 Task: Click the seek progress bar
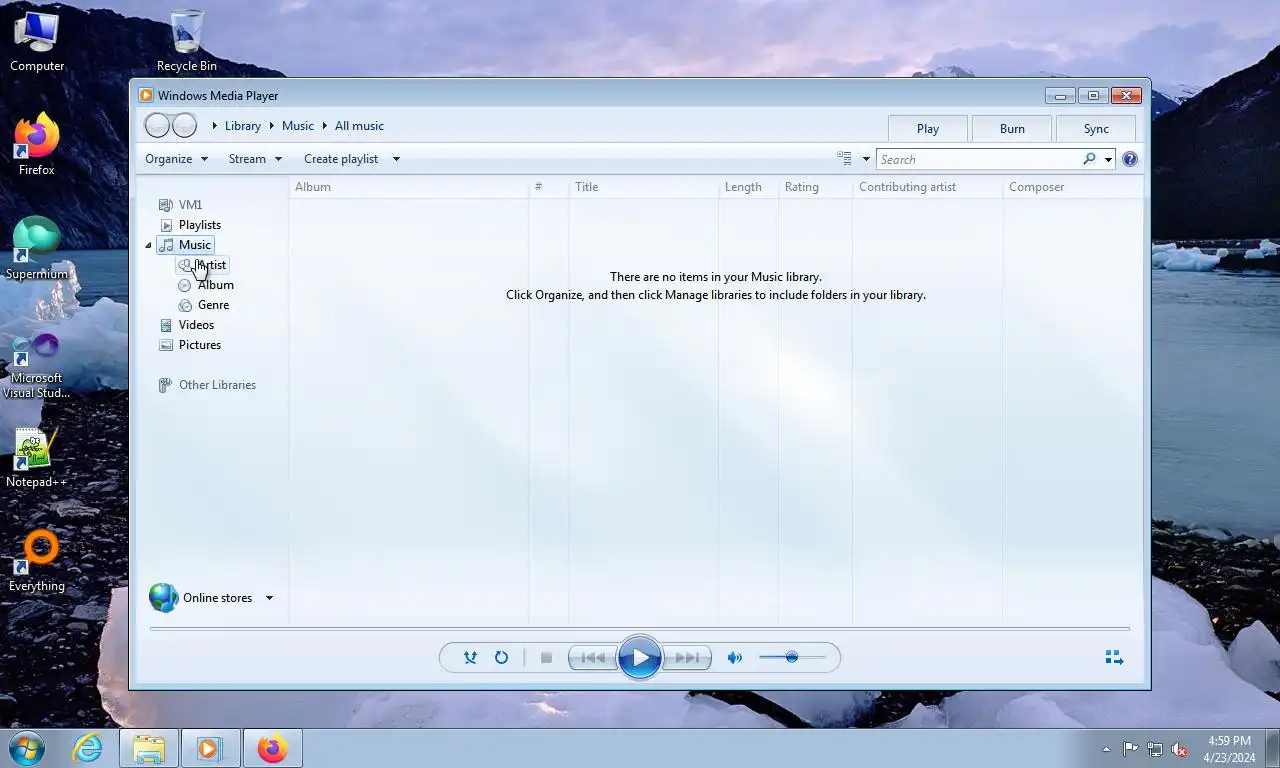(640, 629)
